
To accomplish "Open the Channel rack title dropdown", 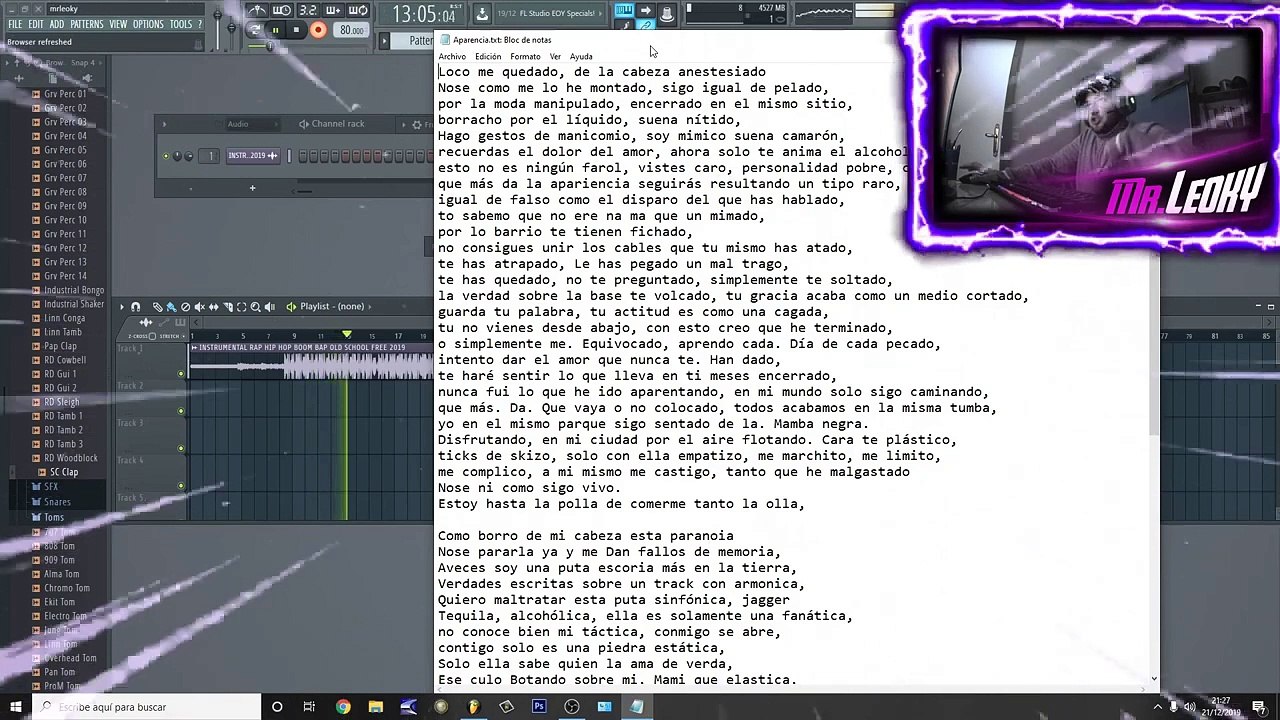I will [x=338, y=124].
